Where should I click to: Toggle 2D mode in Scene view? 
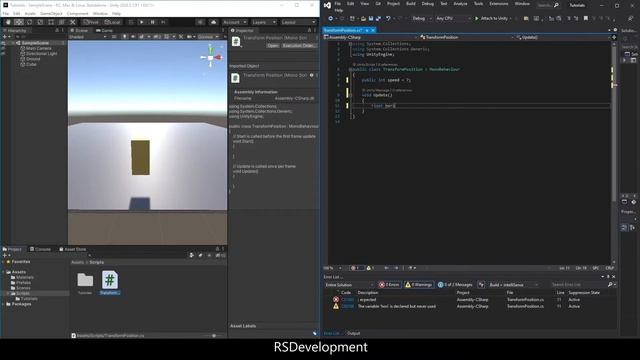point(114,37)
